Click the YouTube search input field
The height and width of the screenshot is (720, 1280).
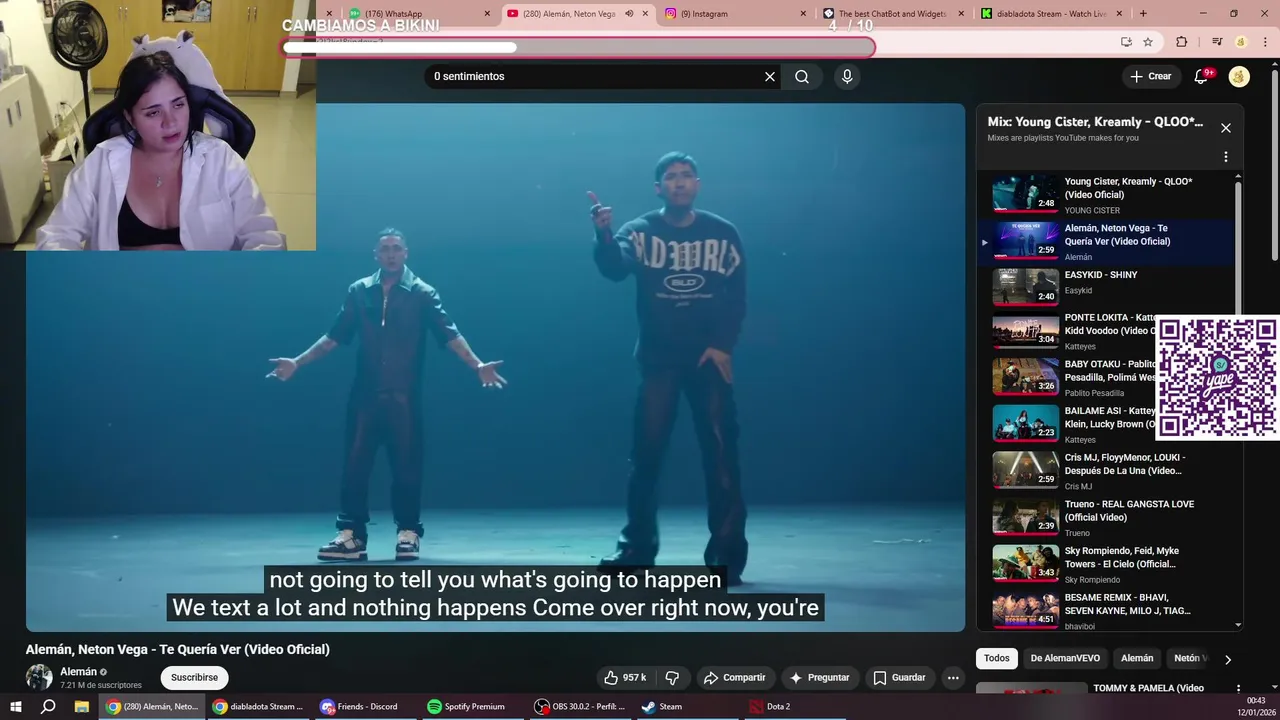[595, 76]
